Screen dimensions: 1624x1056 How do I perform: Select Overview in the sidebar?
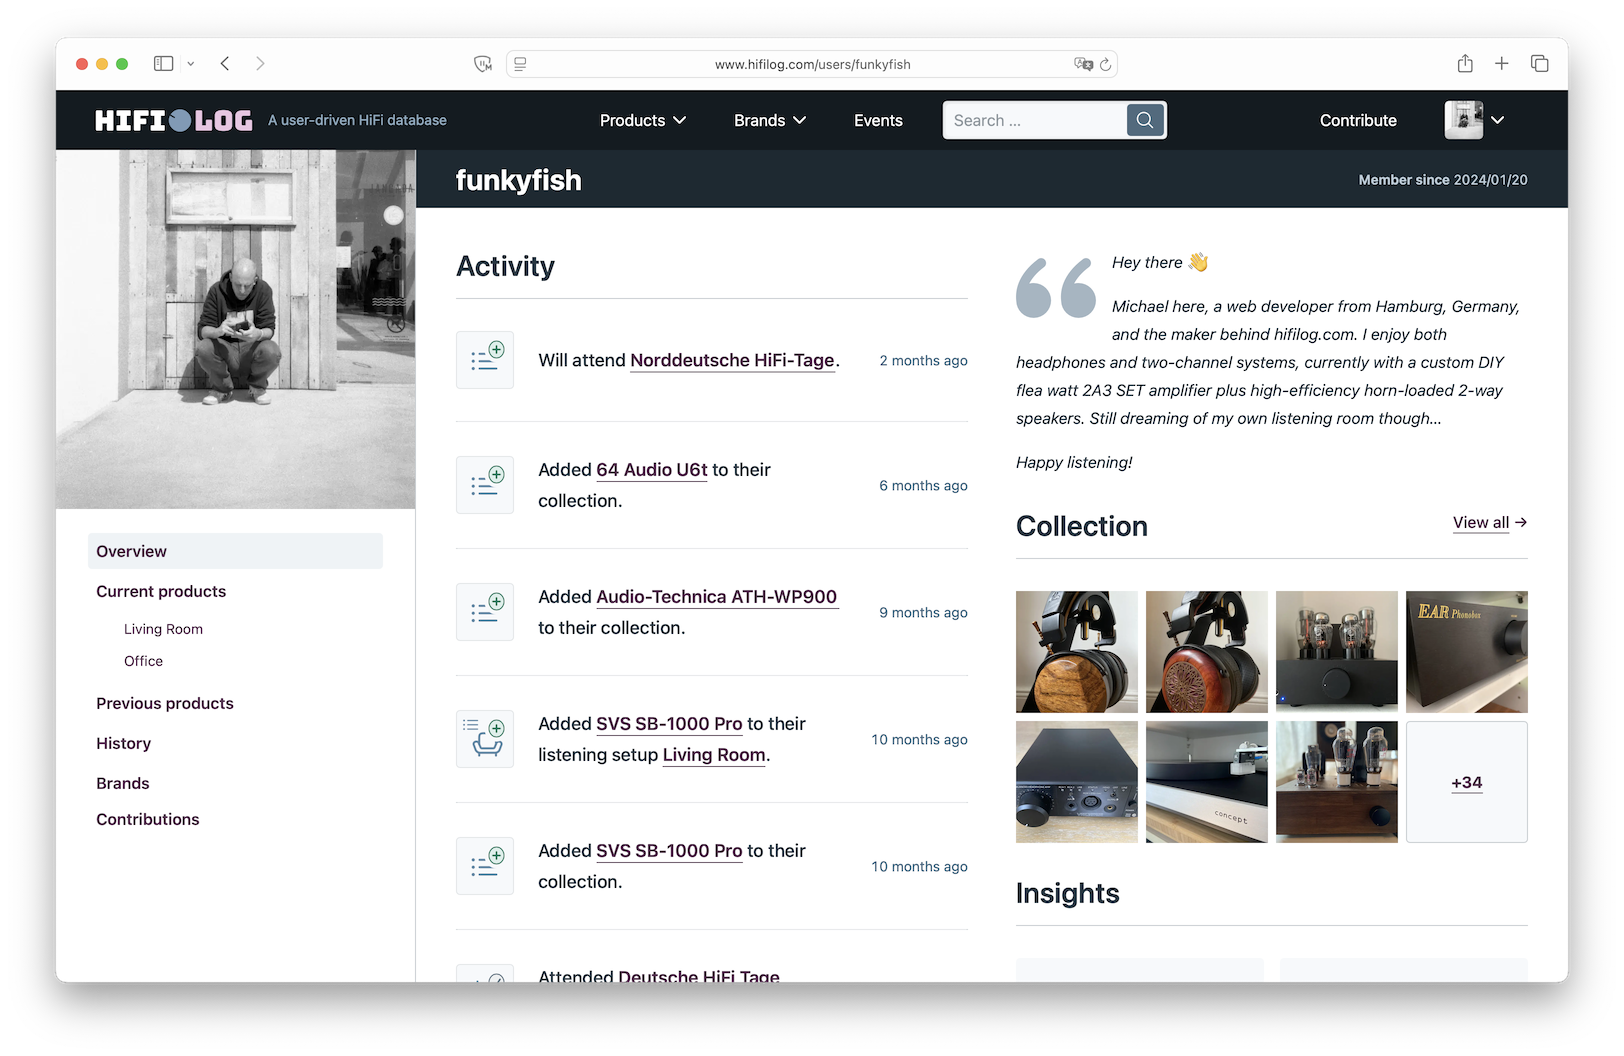click(x=235, y=551)
